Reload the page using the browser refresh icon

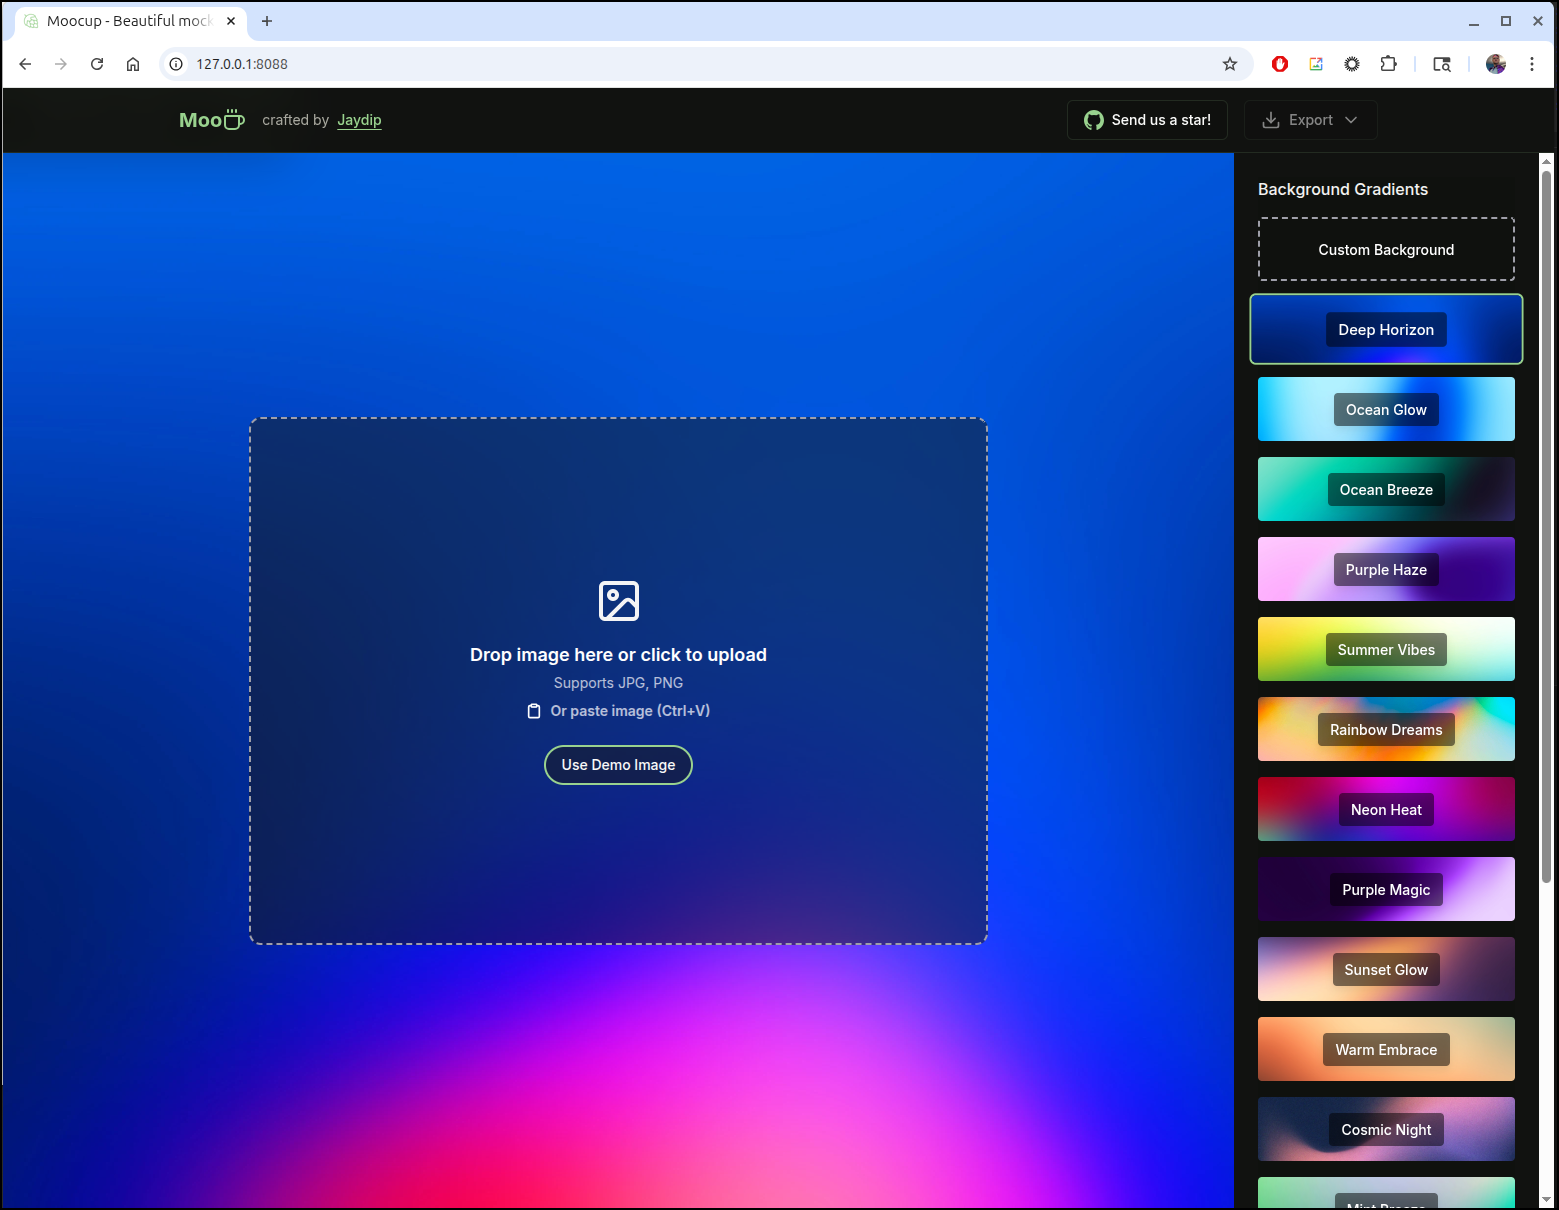pyautogui.click(x=97, y=64)
